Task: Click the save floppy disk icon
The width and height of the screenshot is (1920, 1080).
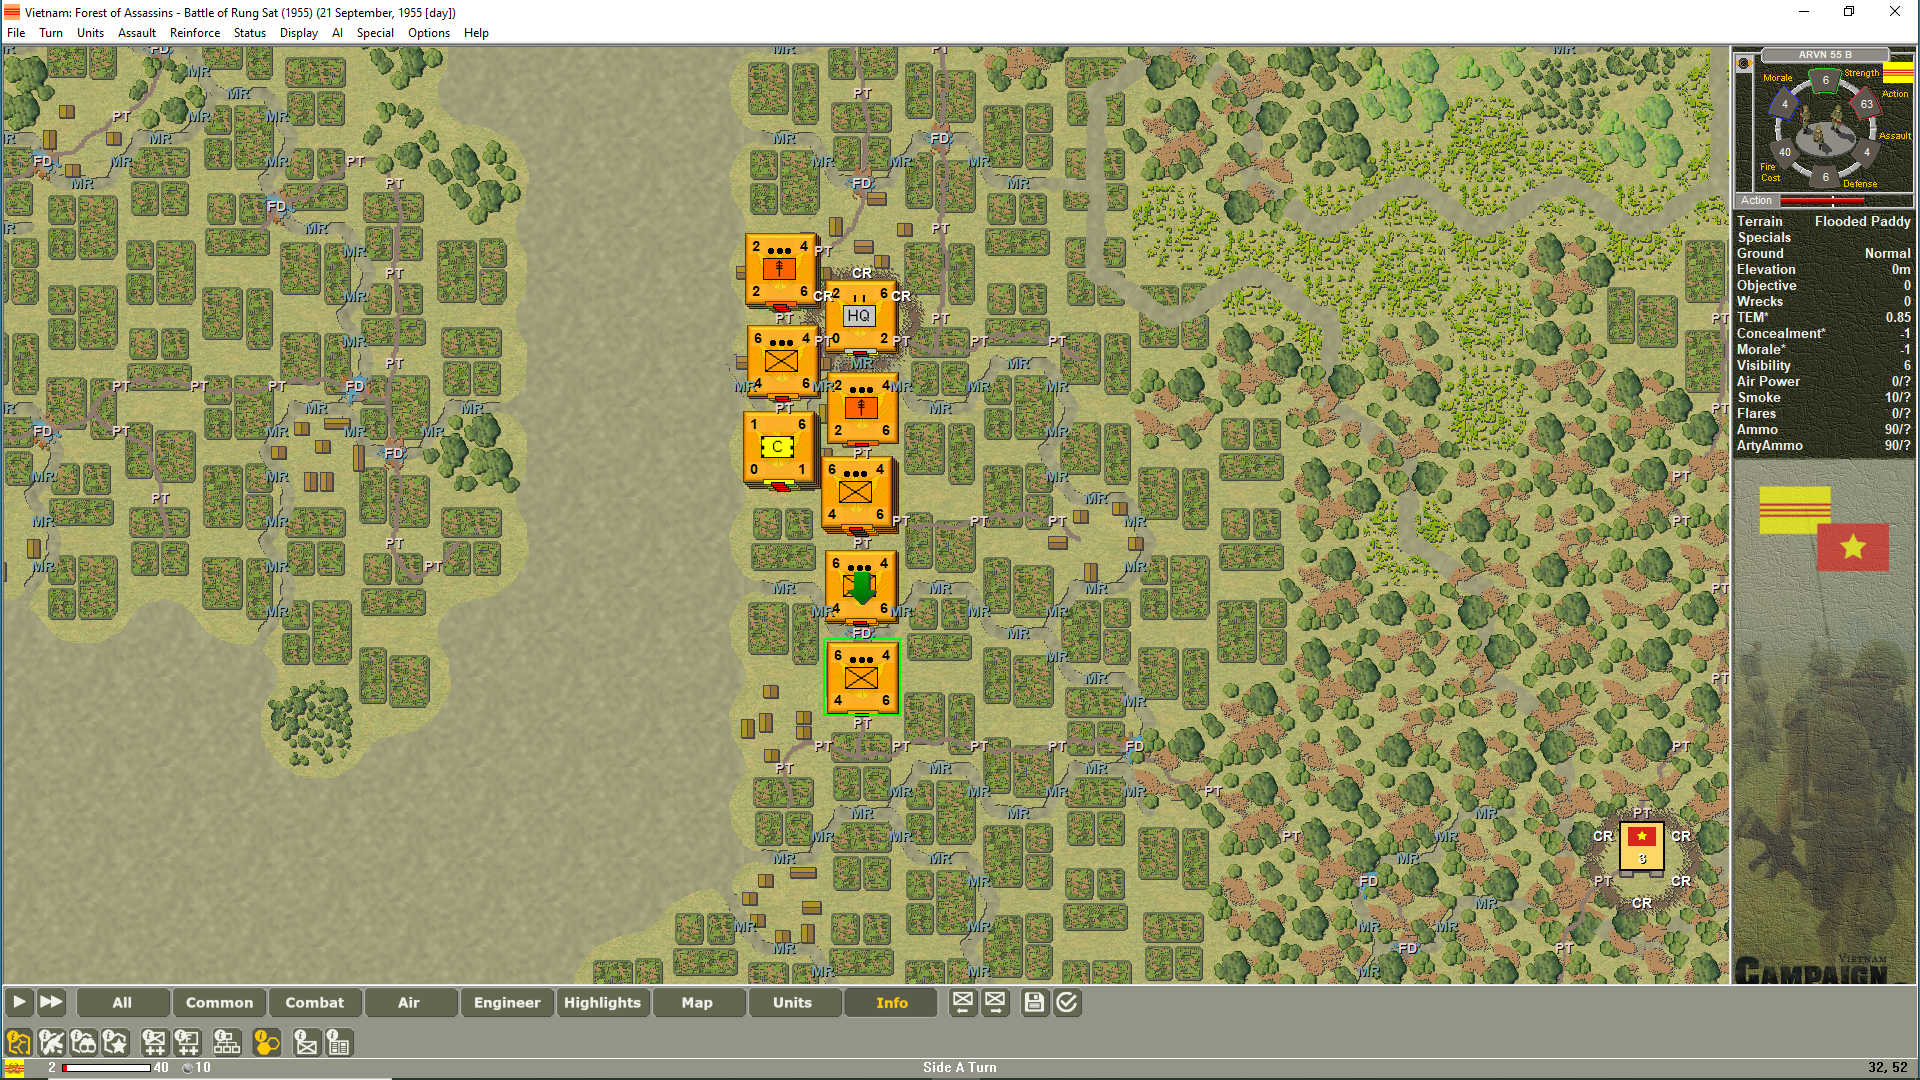Action: pyautogui.click(x=1034, y=1002)
